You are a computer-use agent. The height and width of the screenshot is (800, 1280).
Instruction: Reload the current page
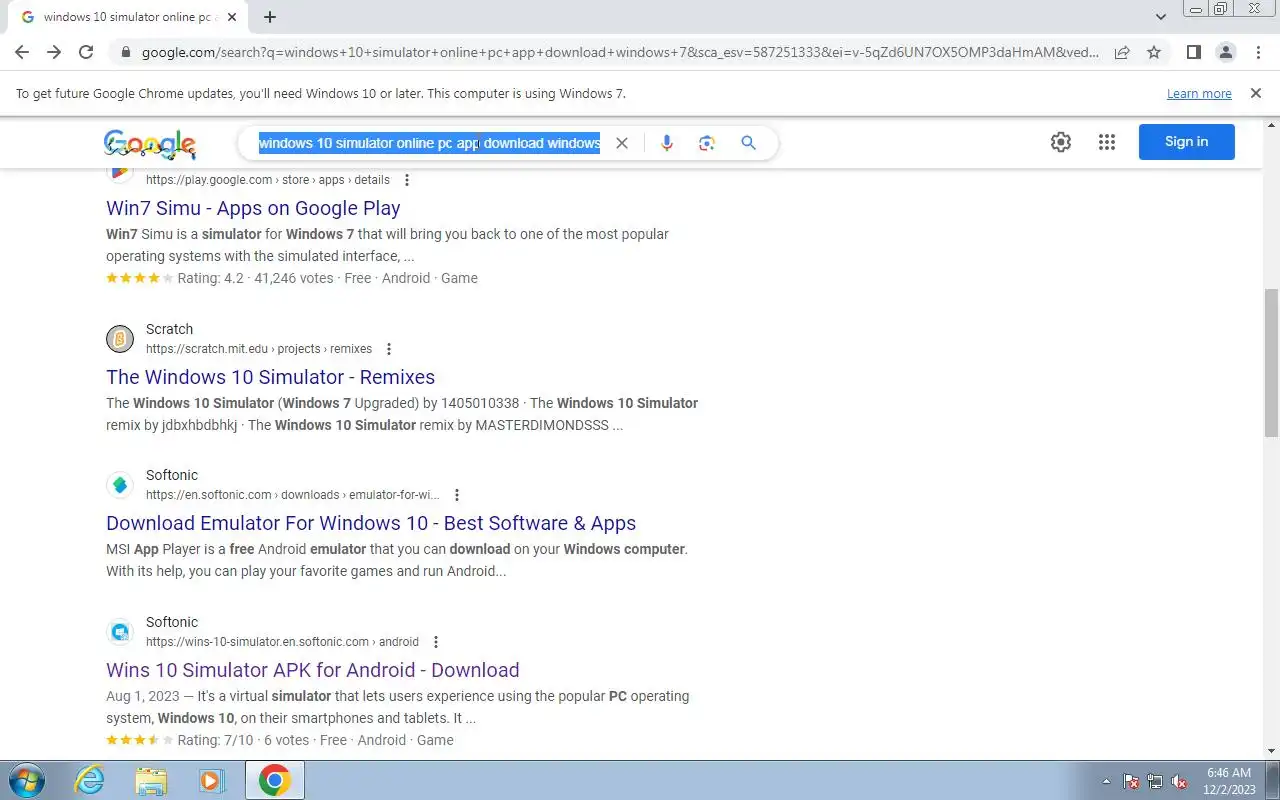[x=86, y=52]
